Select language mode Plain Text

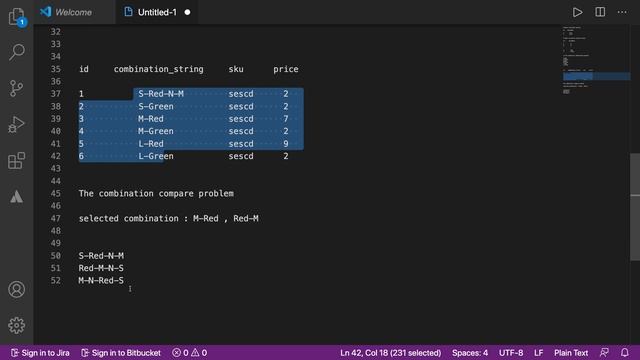[x=571, y=353]
